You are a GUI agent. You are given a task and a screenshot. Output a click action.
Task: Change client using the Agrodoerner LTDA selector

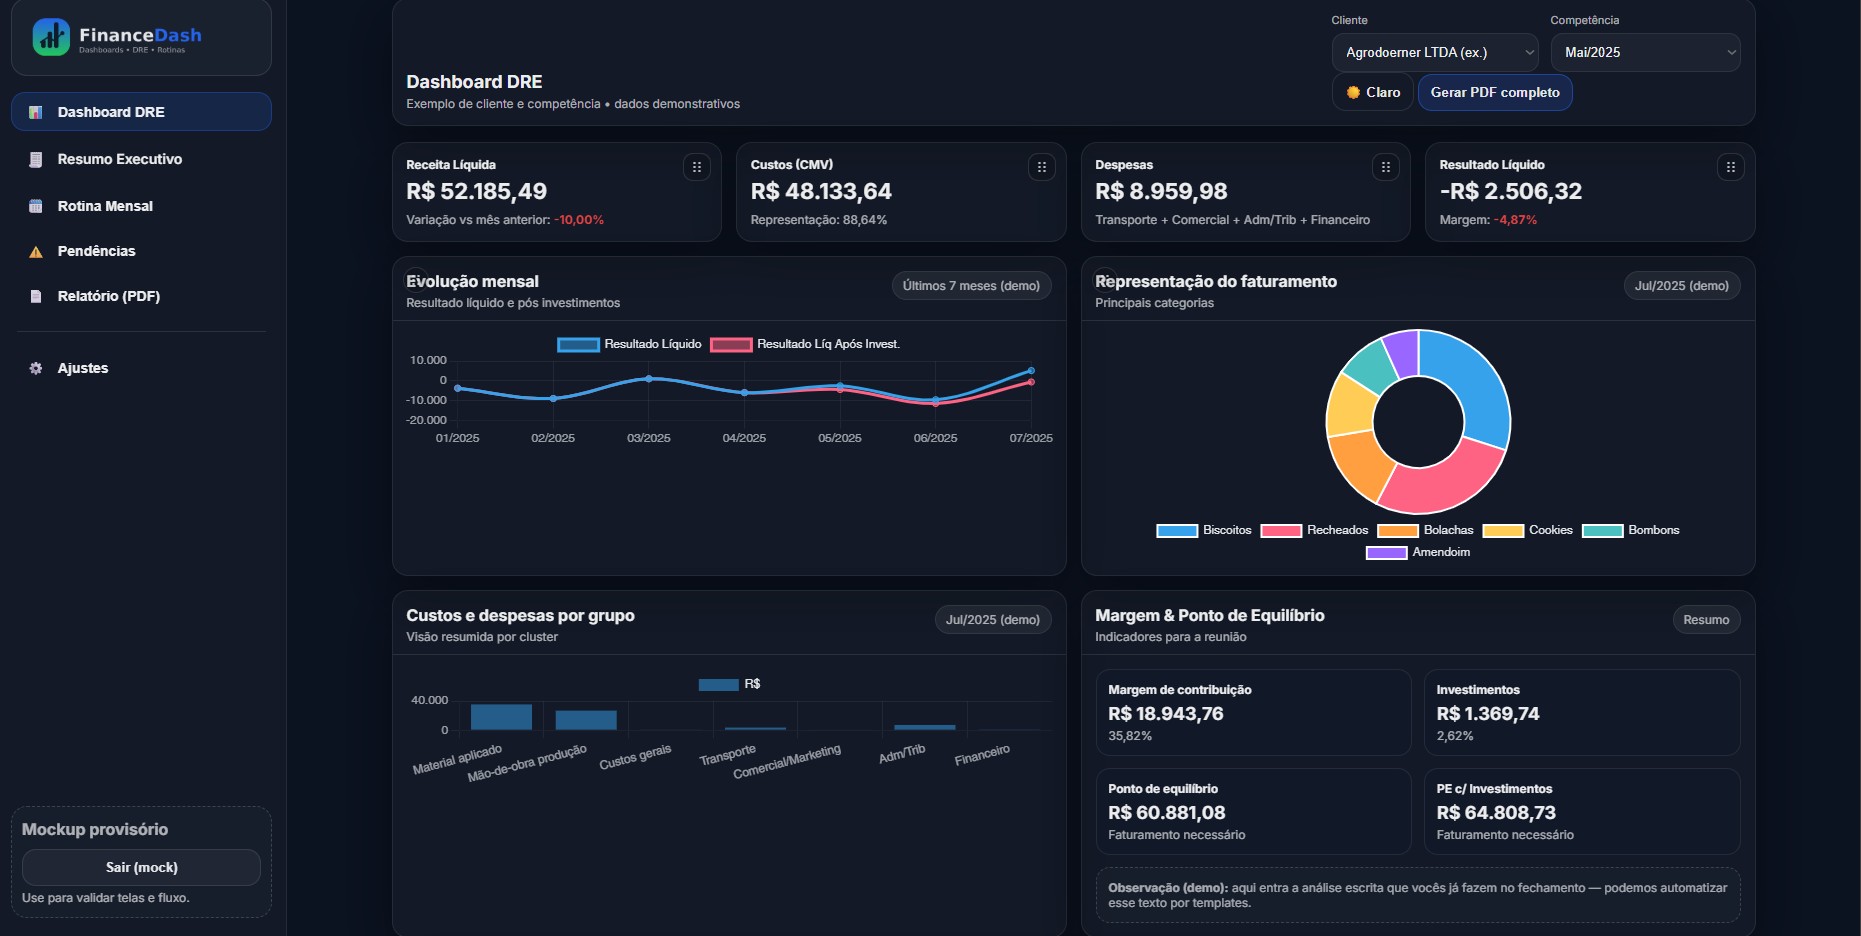coord(1435,52)
